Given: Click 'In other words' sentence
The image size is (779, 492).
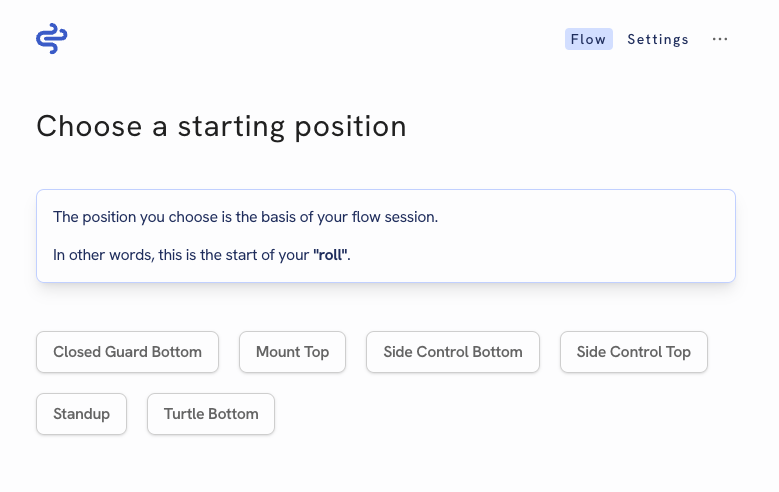Looking at the screenshot, I should click(202, 255).
